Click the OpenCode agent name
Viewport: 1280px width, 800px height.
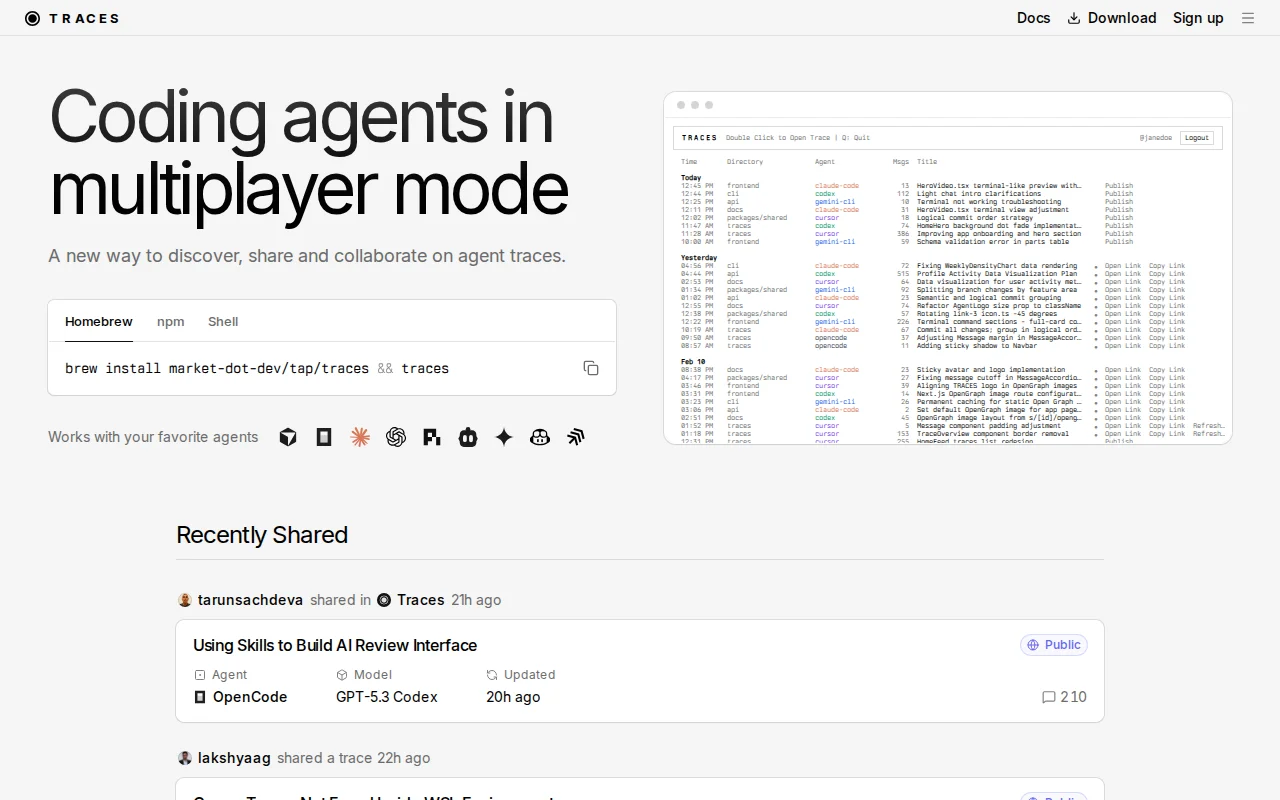point(250,697)
